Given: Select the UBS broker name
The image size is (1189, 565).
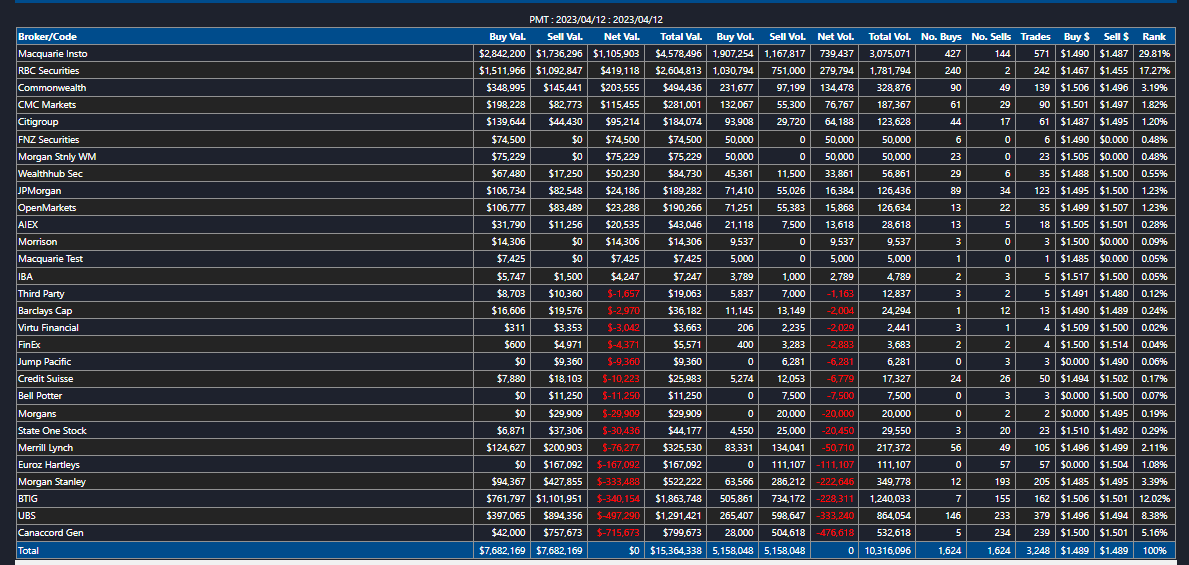Looking at the screenshot, I should coord(27,516).
